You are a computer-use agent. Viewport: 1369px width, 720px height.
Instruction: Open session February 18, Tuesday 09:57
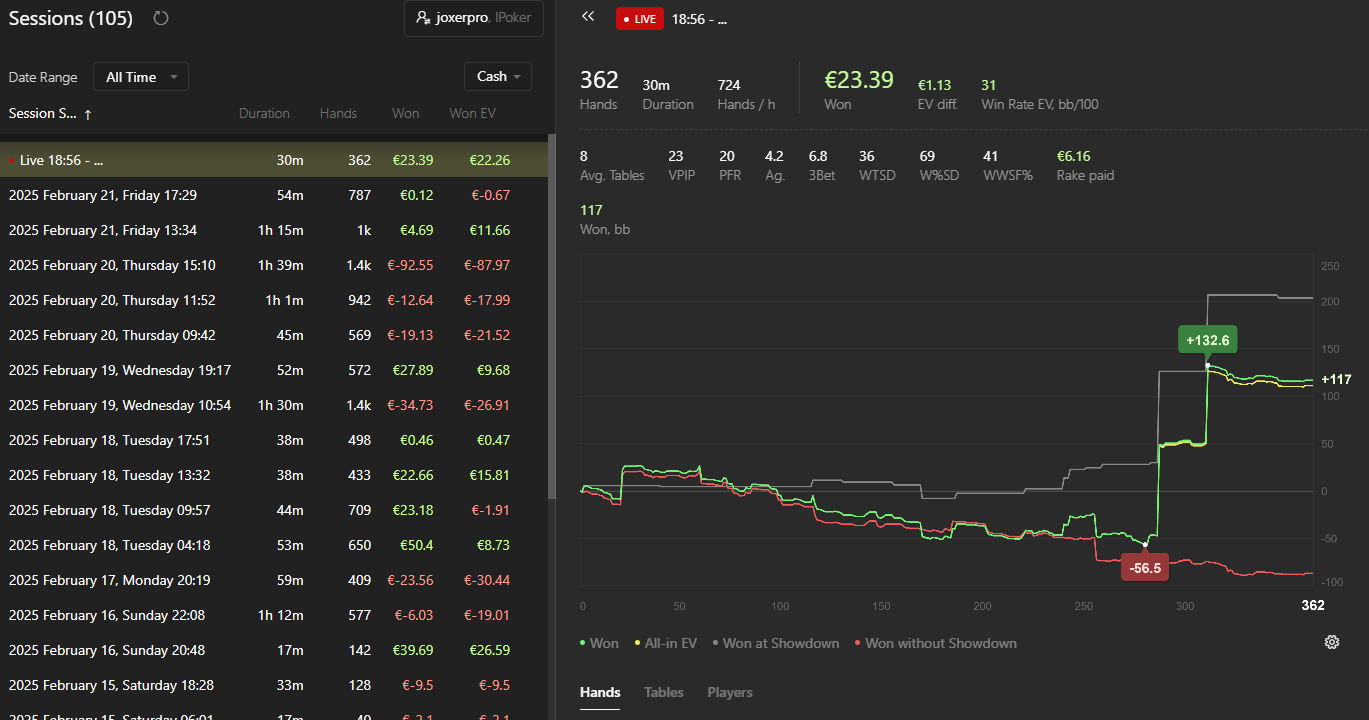(x=274, y=510)
